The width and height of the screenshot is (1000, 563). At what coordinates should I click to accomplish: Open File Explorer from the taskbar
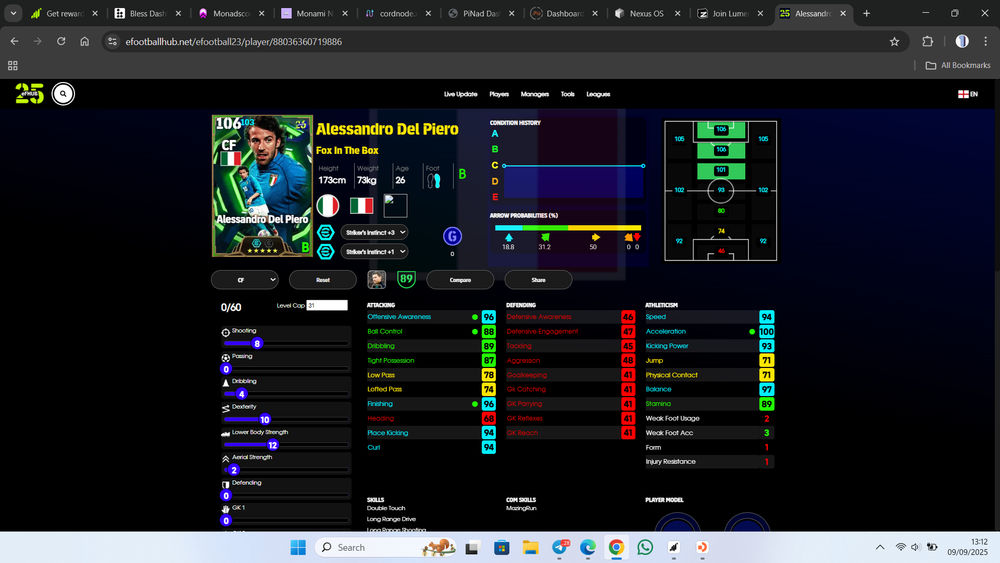[530, 547]
